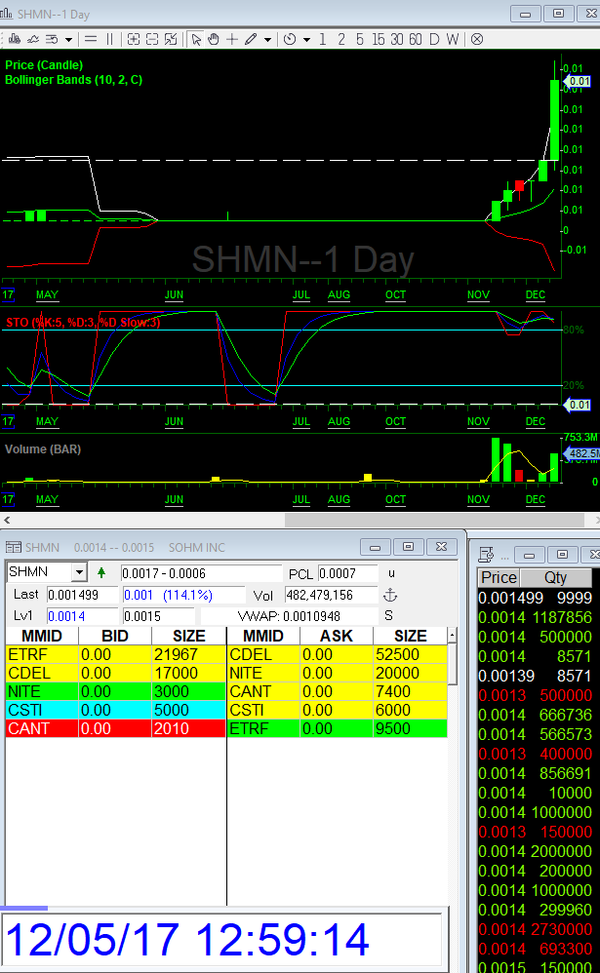The image size is (600, 973).
Task: Click the Price column header in time and sales
Action: (x=498, y=577)
